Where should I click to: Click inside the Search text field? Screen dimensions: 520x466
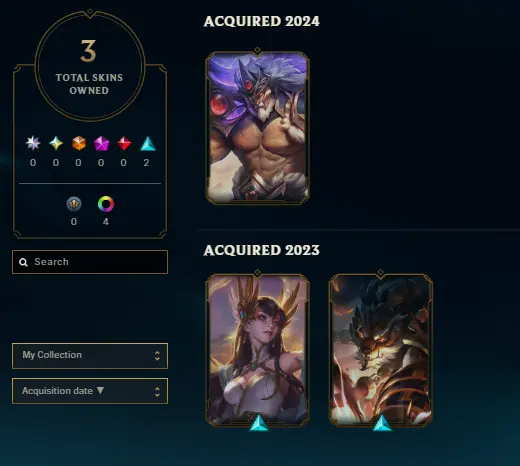[90, 262]
